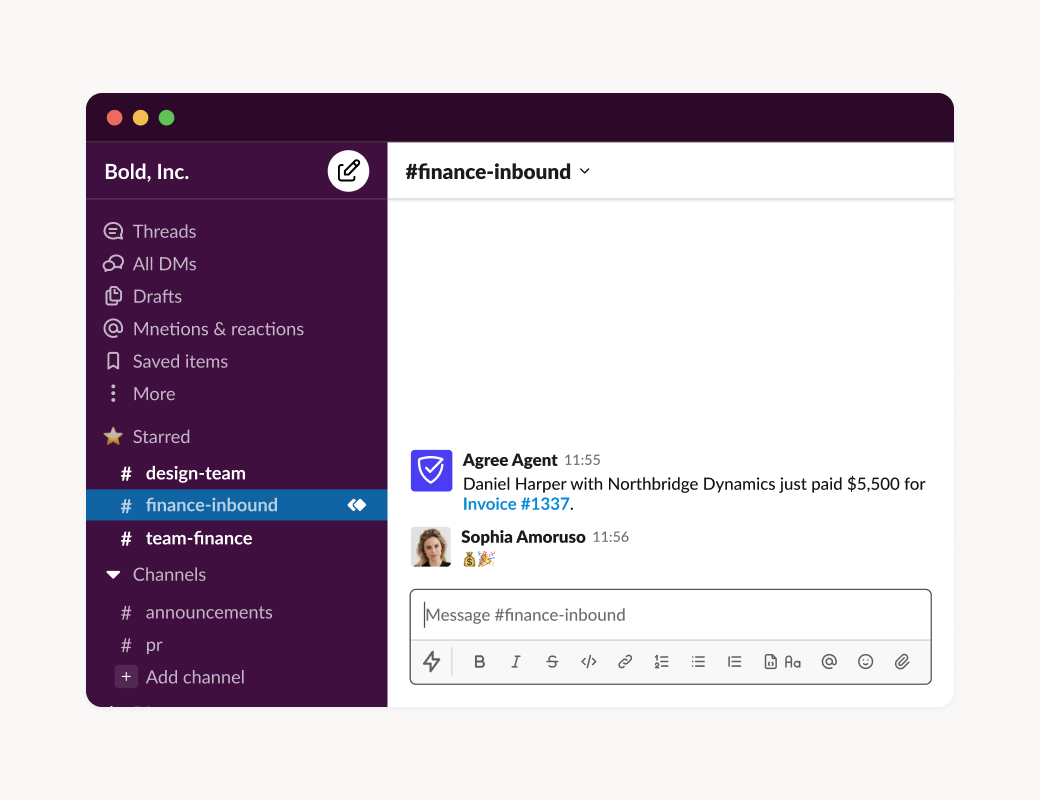Toggle the Aa formatting toolbar display
Screen dimensions: 1040x800
pos(793,662)
